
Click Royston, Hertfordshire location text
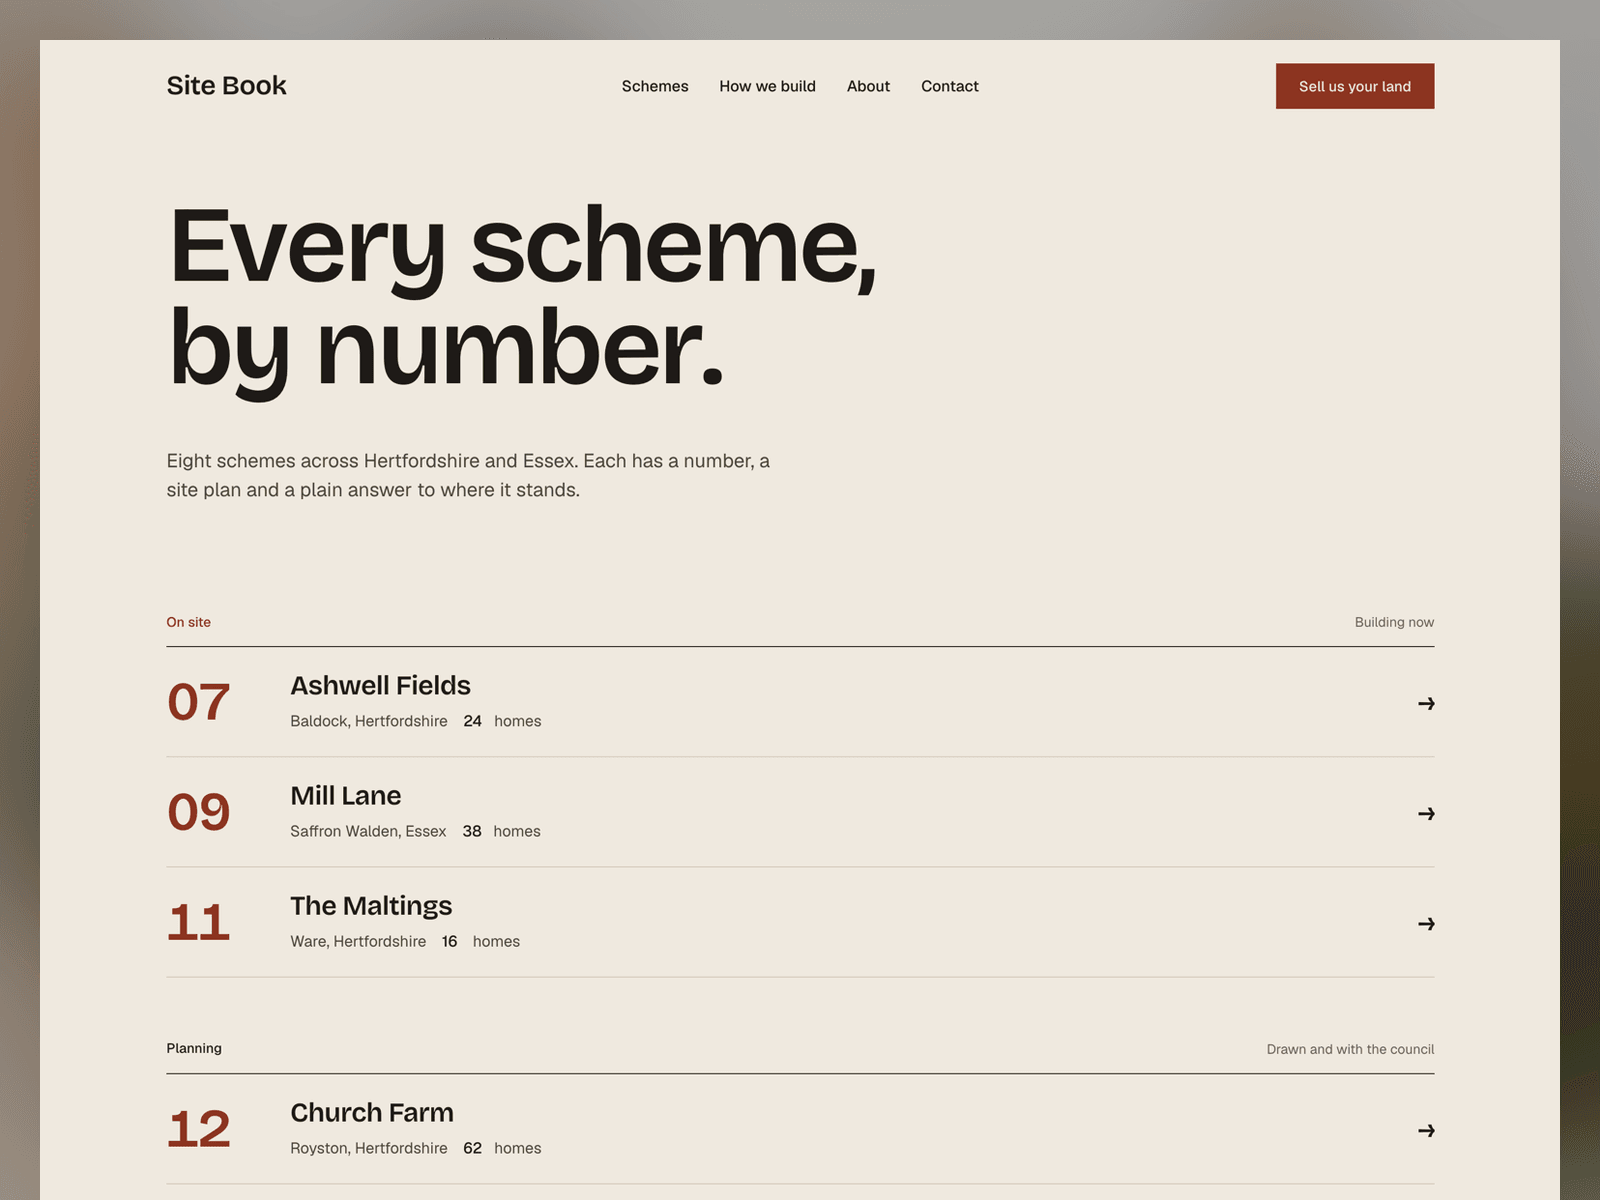[369, 1148]
